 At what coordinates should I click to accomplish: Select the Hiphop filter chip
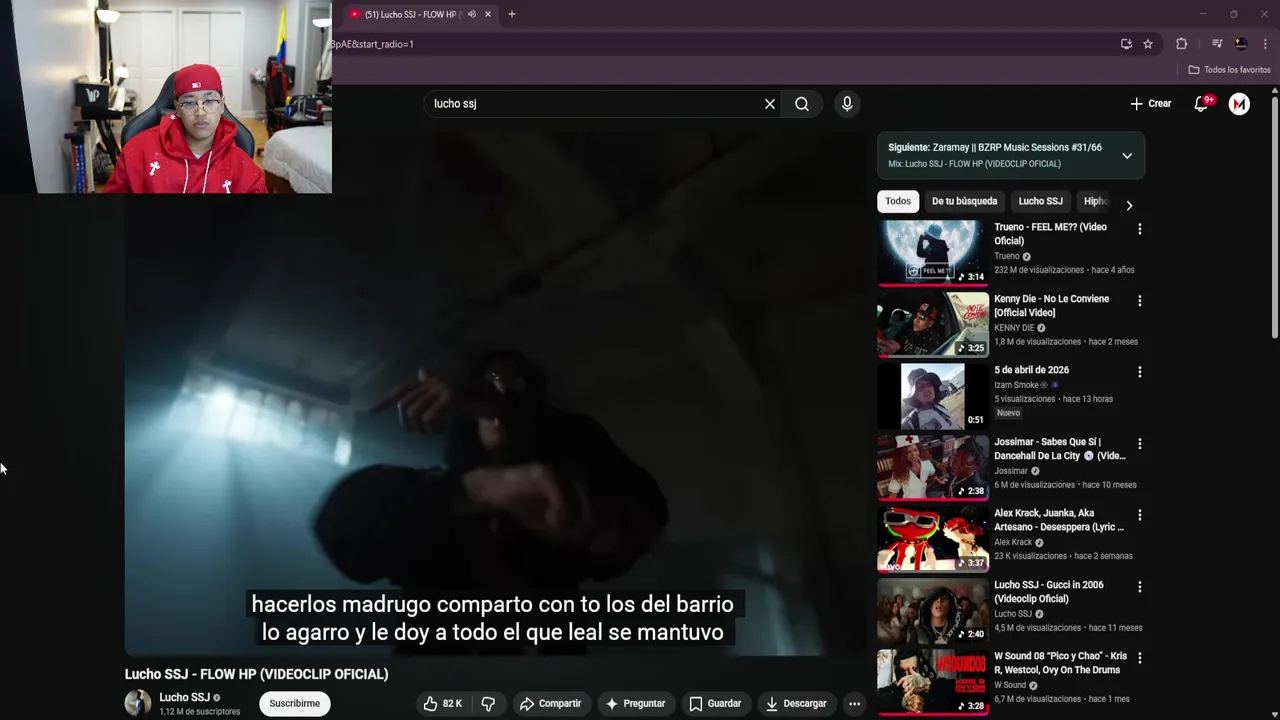tap(1096, 201)
